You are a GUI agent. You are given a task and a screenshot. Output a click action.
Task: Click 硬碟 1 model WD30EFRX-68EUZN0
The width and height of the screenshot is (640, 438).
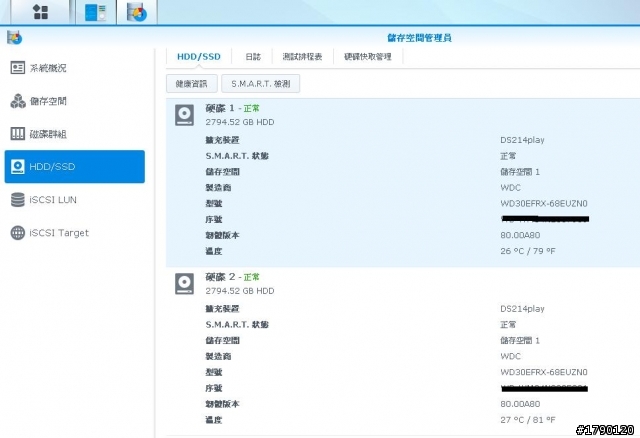point(544,203)
